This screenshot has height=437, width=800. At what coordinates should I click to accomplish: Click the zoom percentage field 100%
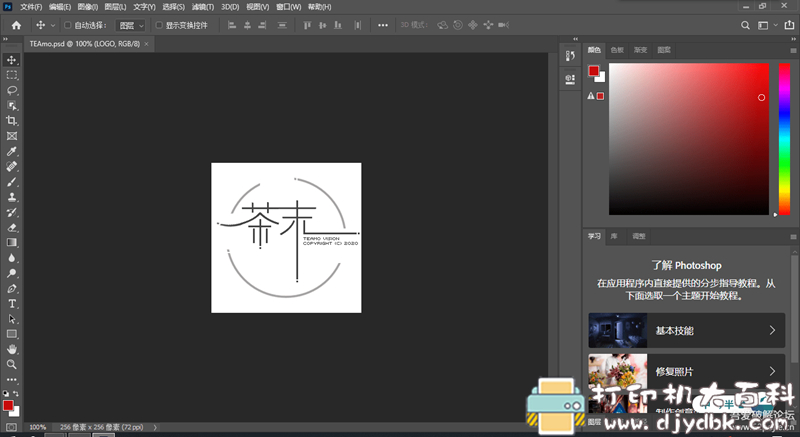coord(37,427)
